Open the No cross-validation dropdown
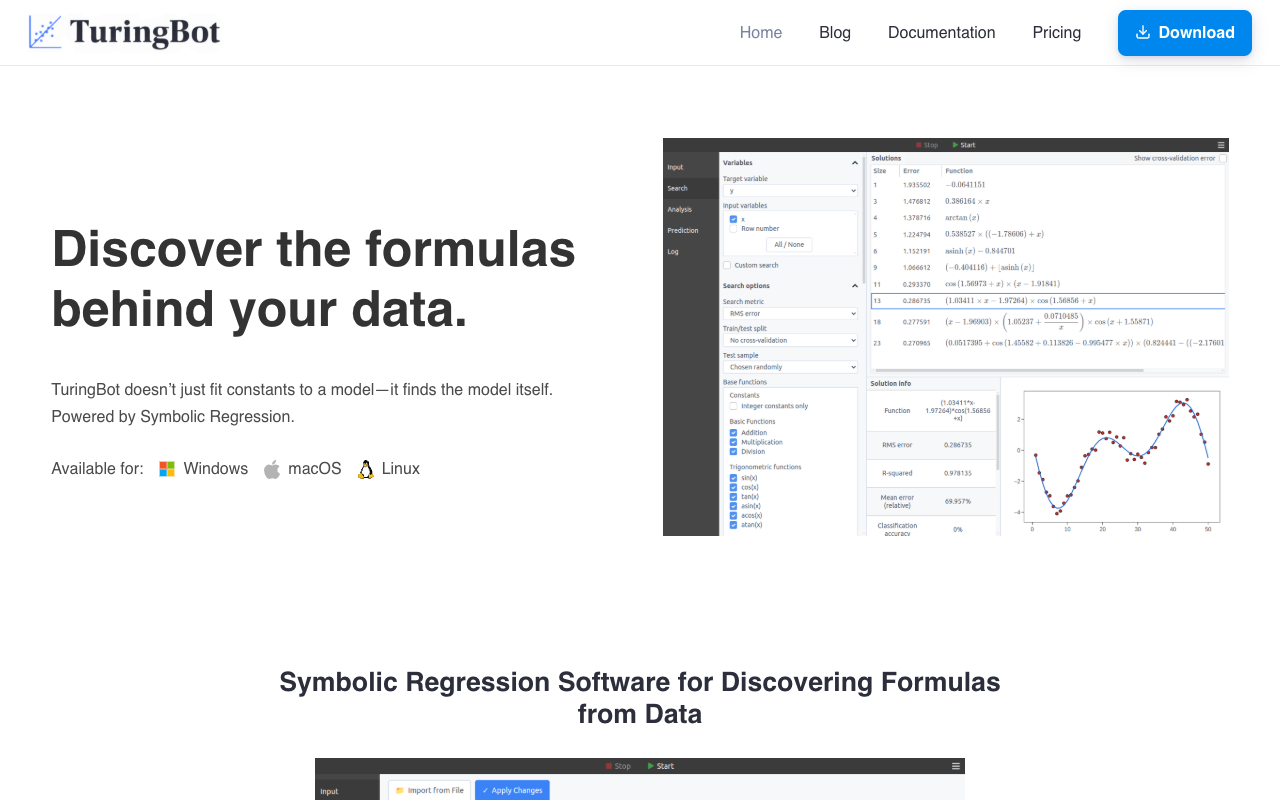This screenshot has width=1280, height=800. click(x=790, y=340)
